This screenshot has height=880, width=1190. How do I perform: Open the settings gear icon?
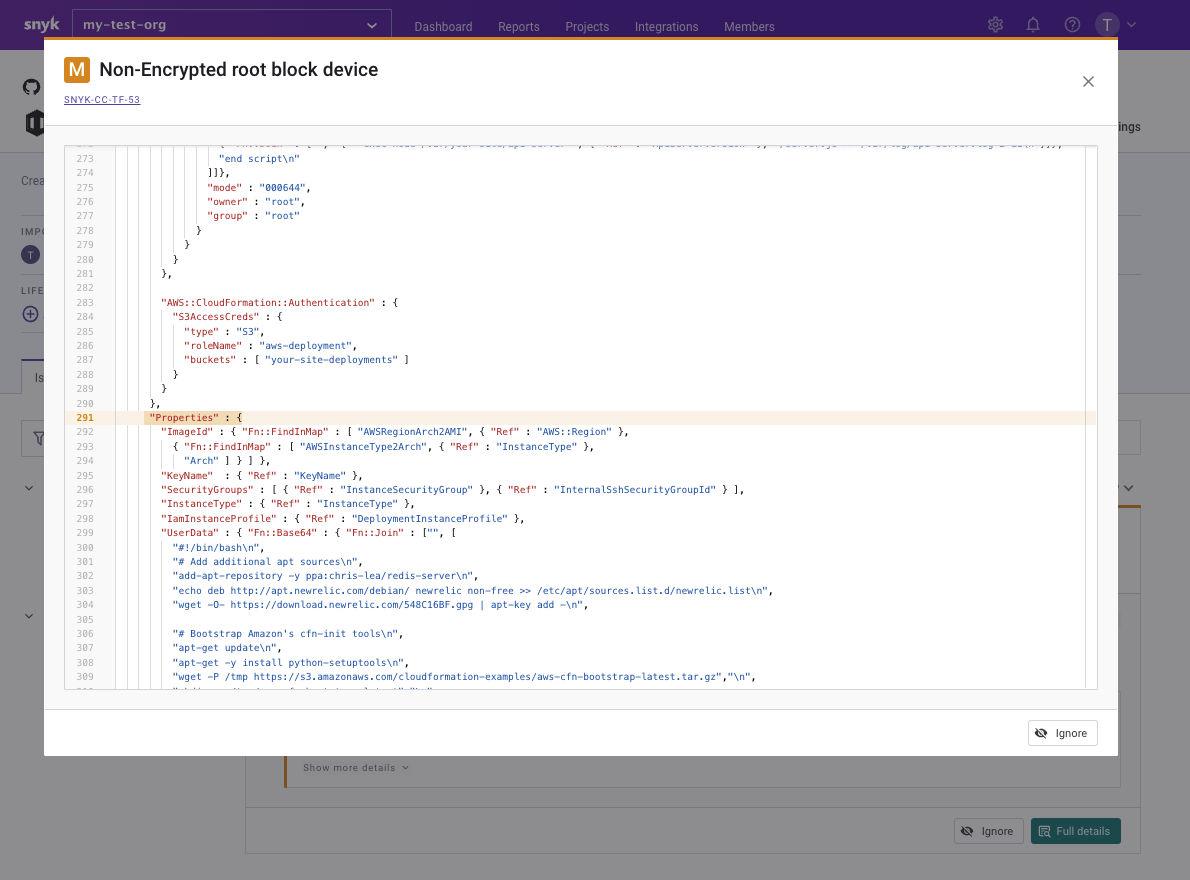tap(995, 25)
